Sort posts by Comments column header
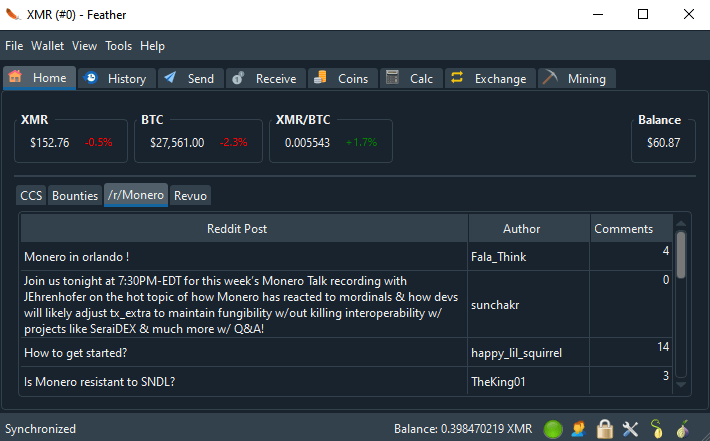 coord(623,228)
